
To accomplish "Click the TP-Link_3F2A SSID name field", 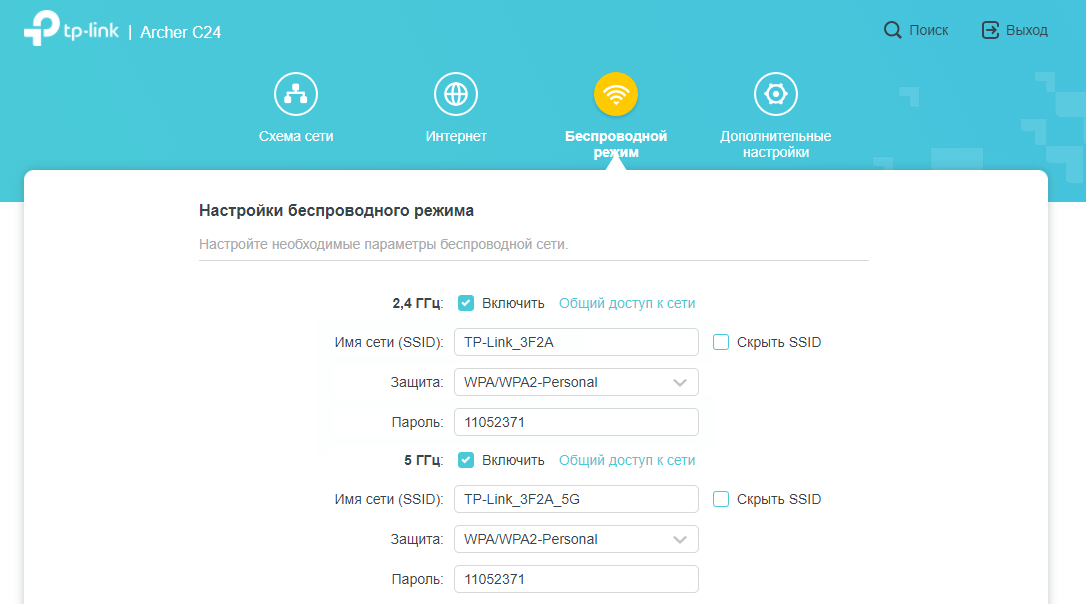I will tap(576, 342).
